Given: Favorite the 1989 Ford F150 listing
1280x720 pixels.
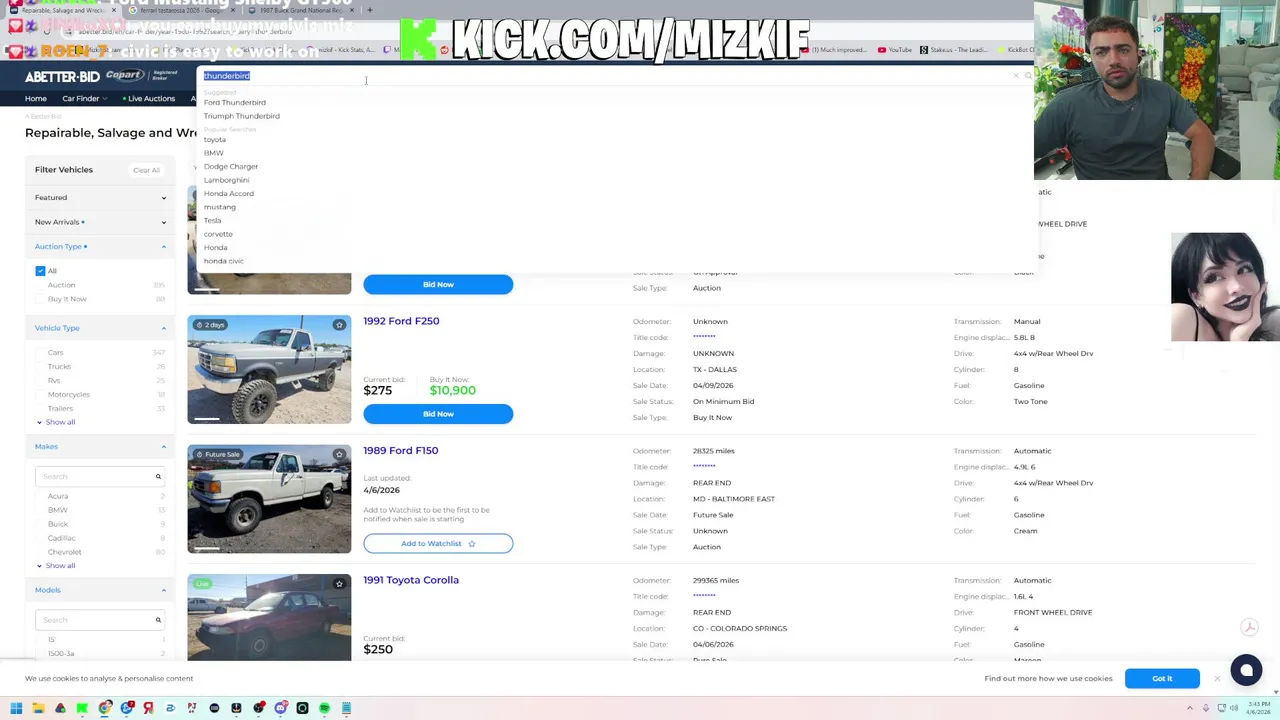Looking at the screenshot, I should coord(339,454).
